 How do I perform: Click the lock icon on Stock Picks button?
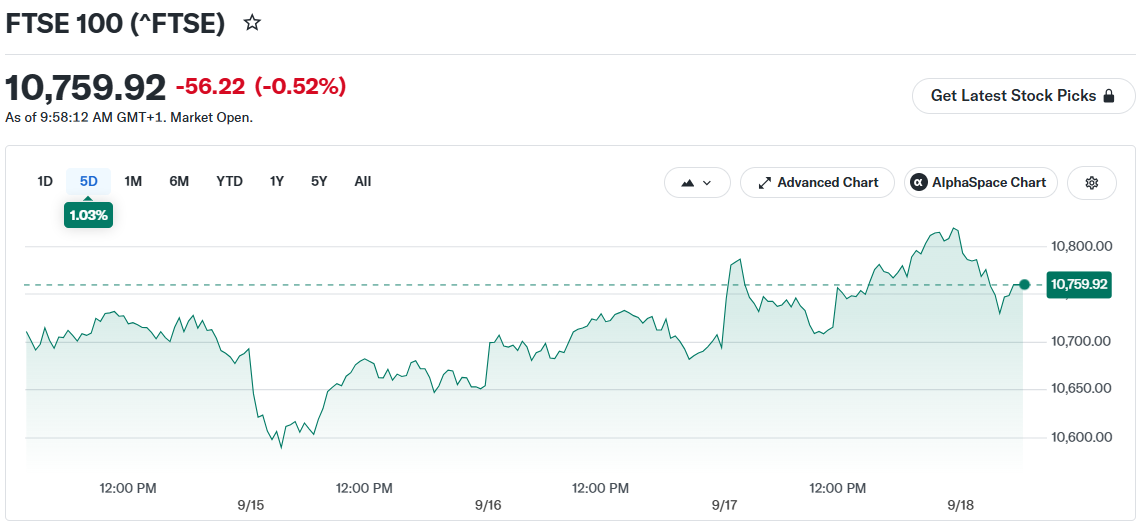point(1109,96)
